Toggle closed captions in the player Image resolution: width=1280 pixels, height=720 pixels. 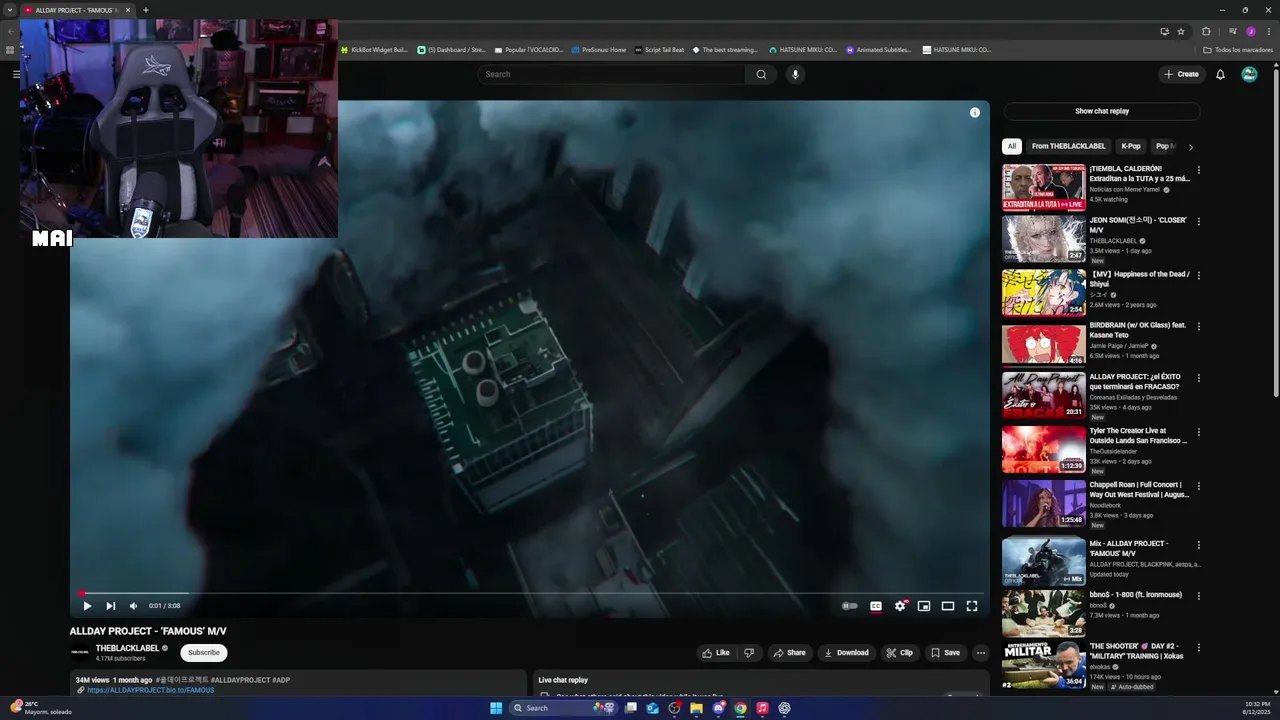pyautogui.click(x=876, y=606)
